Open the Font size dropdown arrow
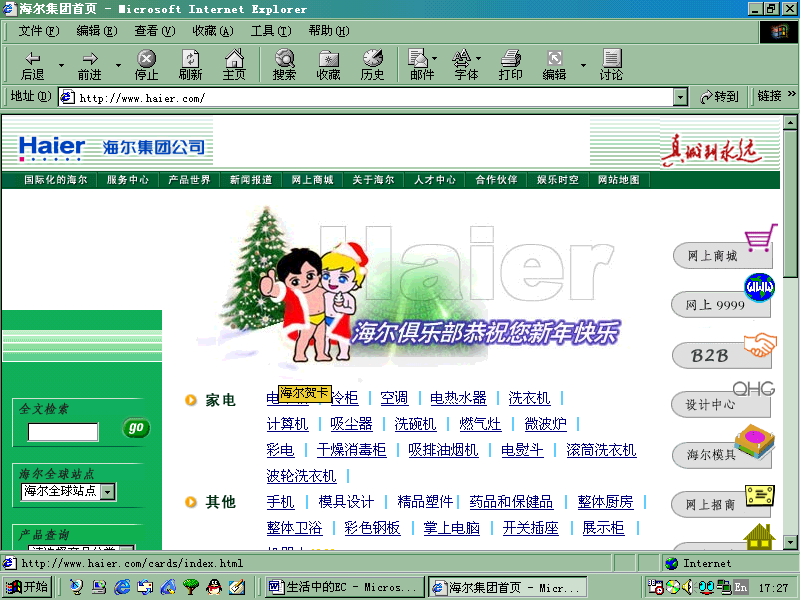 click(479, 58)
